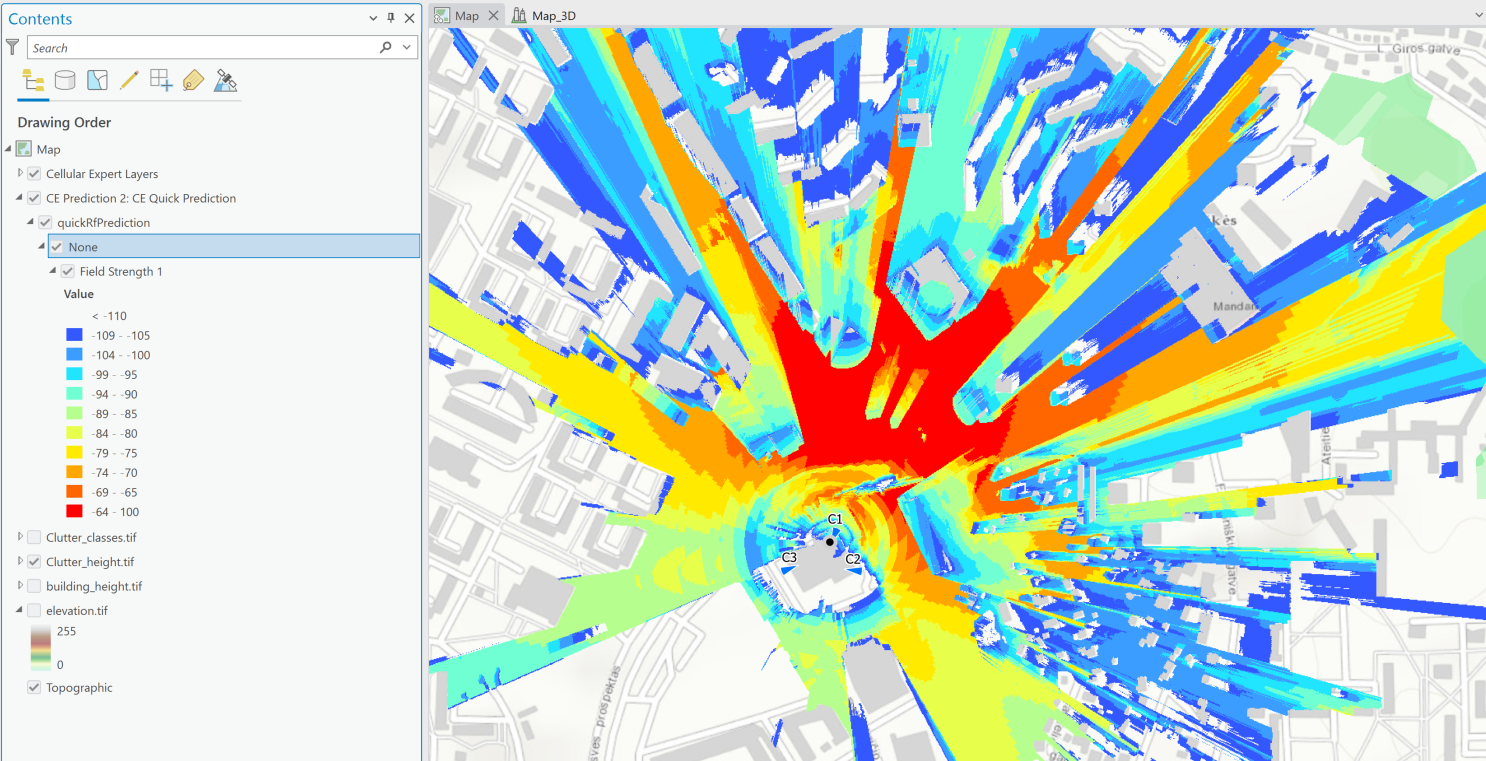Select List By Editing pencil icon
This screenshot has height=761, width=1486.
tap(129, 81)
